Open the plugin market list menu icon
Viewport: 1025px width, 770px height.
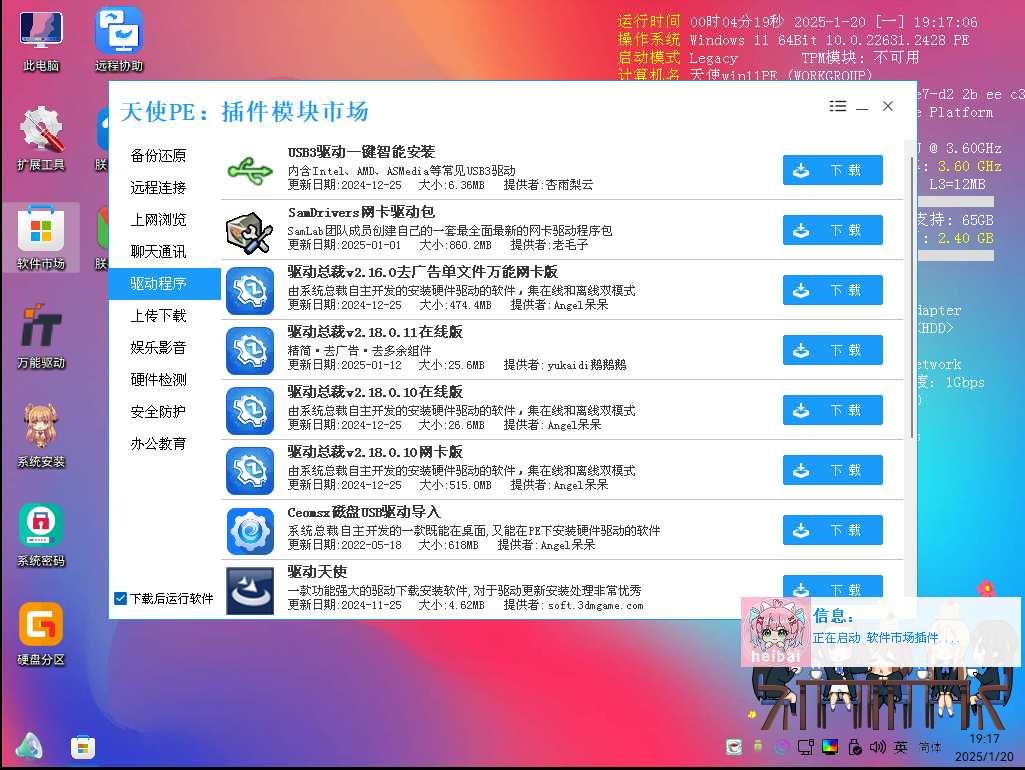coord(838,106)
